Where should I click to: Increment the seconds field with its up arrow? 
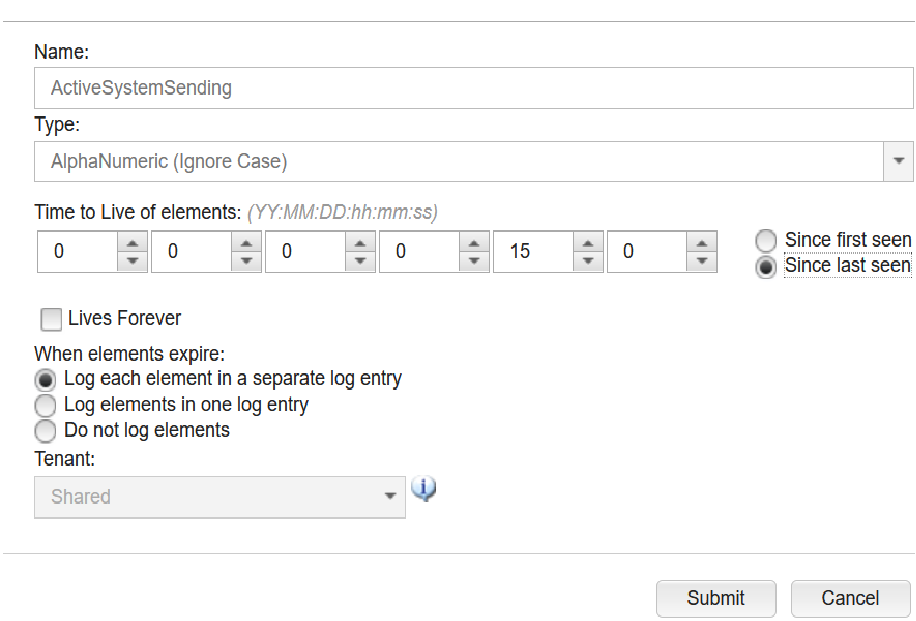[702, 245]
